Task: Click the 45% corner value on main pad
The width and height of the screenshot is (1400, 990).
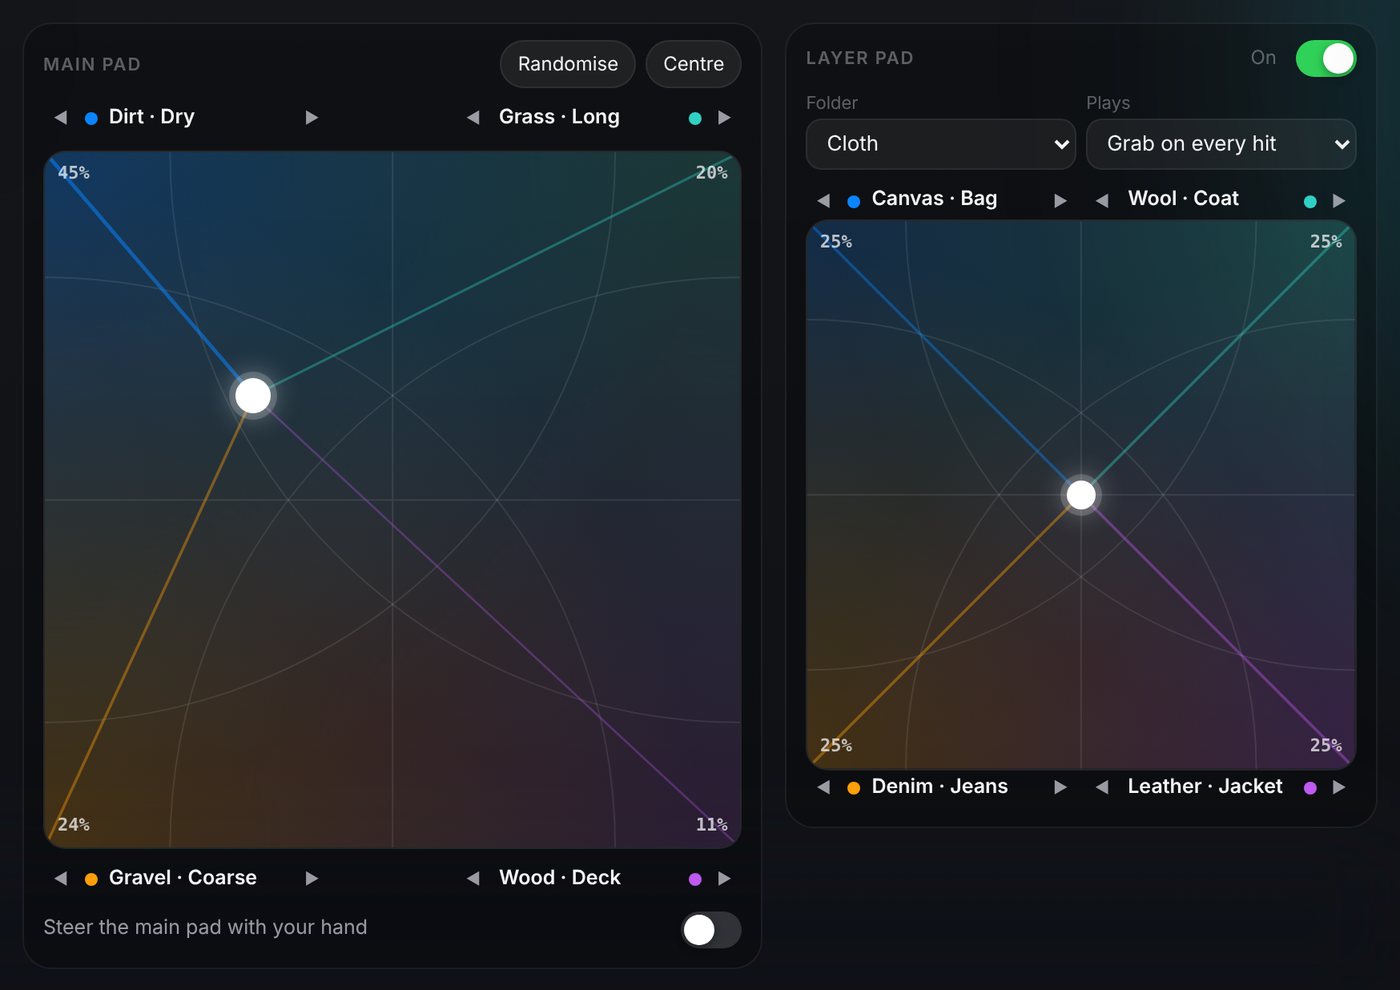Action: pyautogui.click(x=74, y=173)
